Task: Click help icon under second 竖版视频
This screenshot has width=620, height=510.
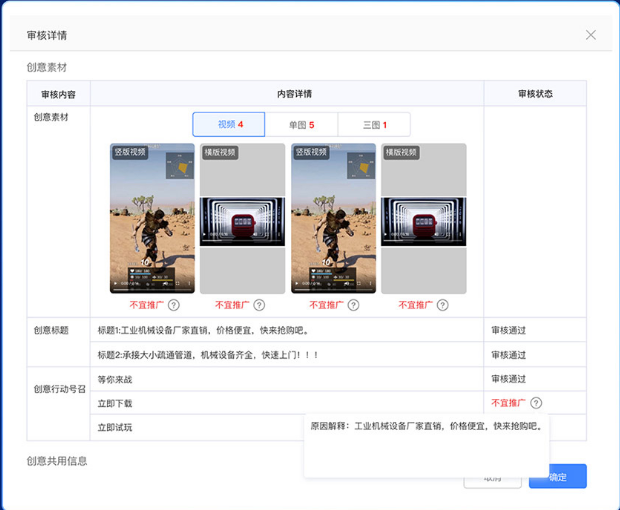Action: (354, 305)
